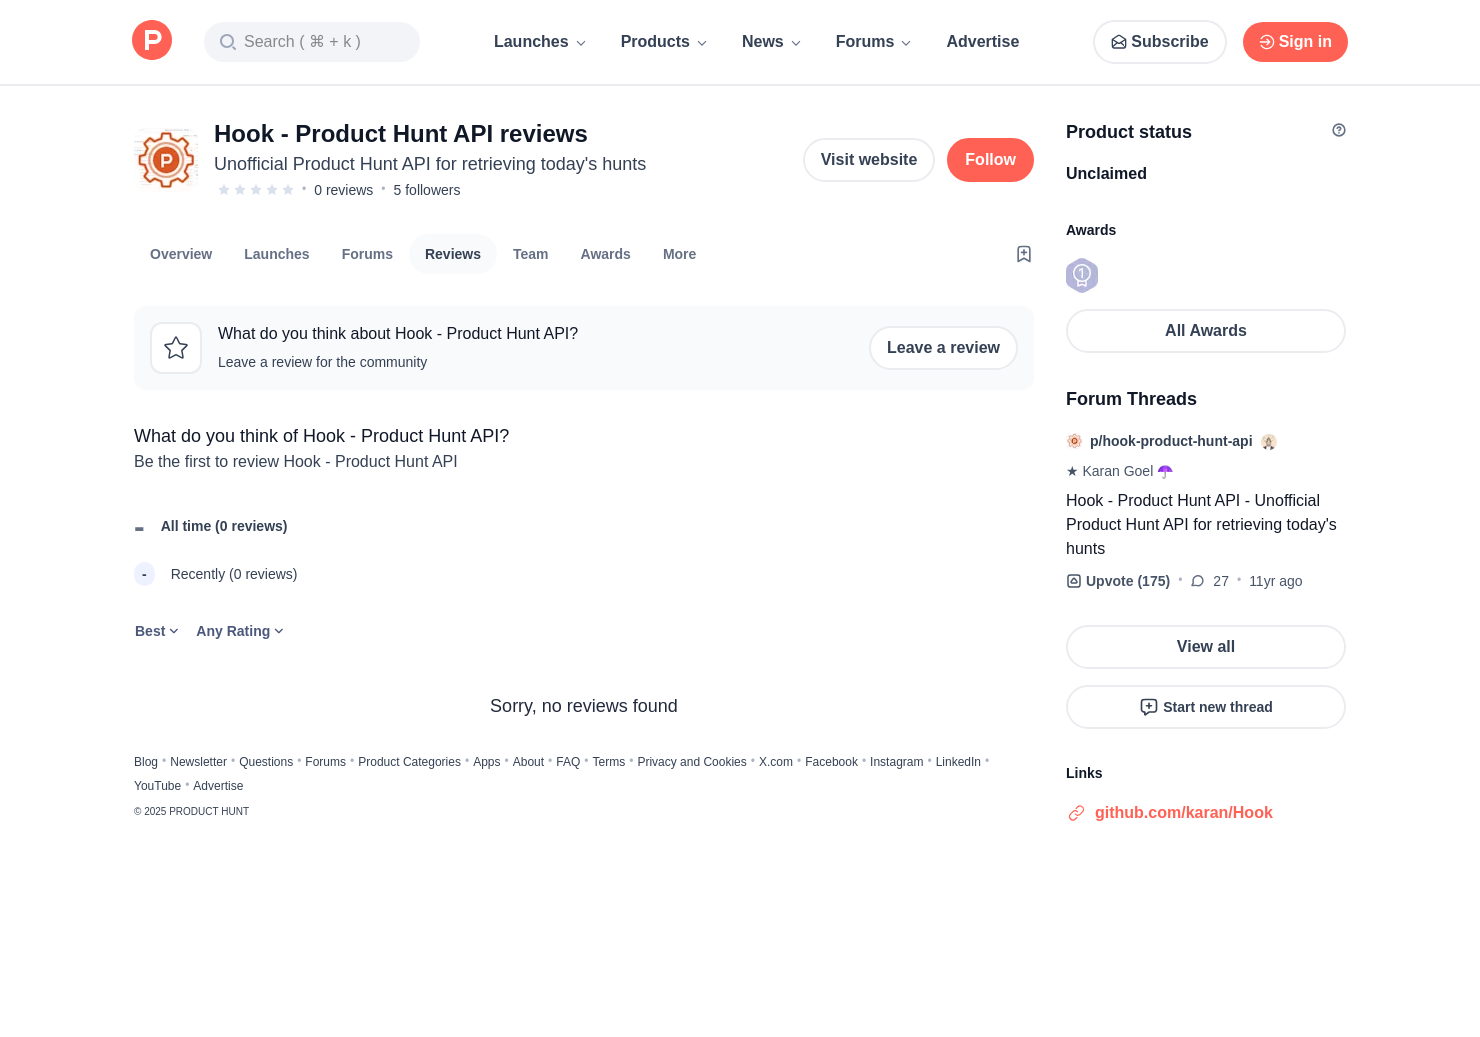
Task: Click the Visit website button
Action: coord(869,160)
